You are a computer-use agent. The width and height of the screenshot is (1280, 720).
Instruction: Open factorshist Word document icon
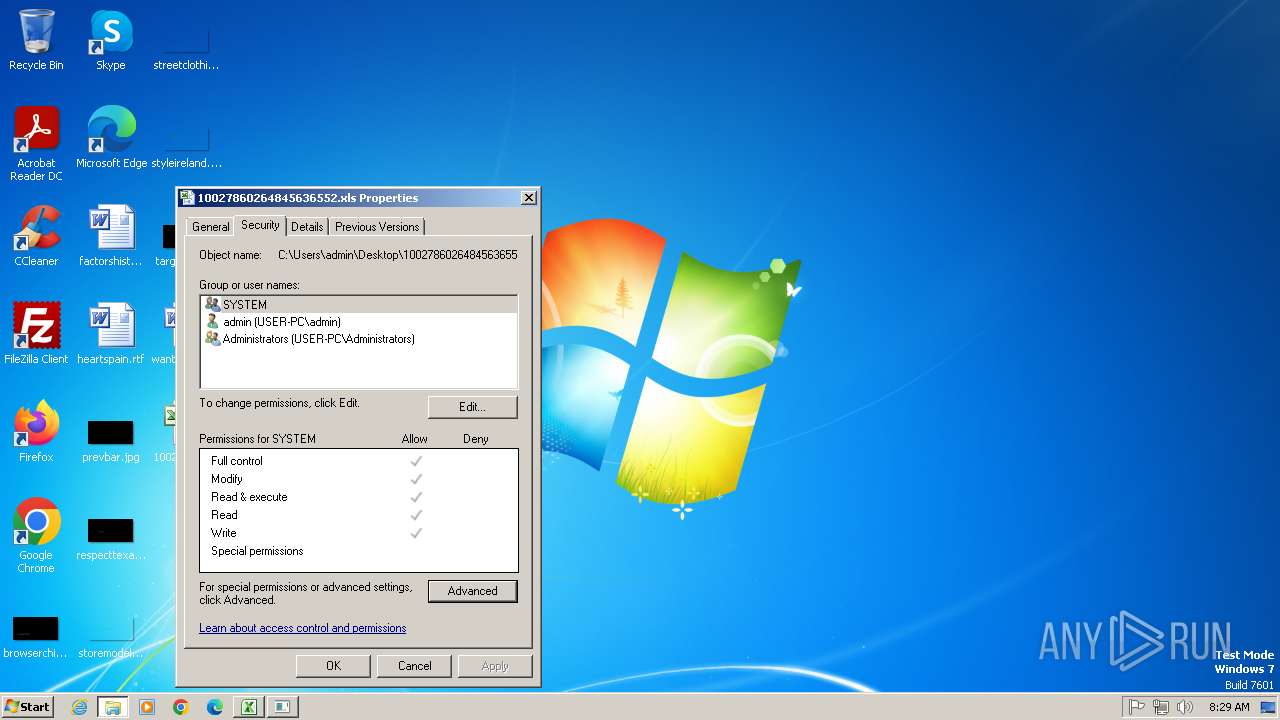coord(111,236)
